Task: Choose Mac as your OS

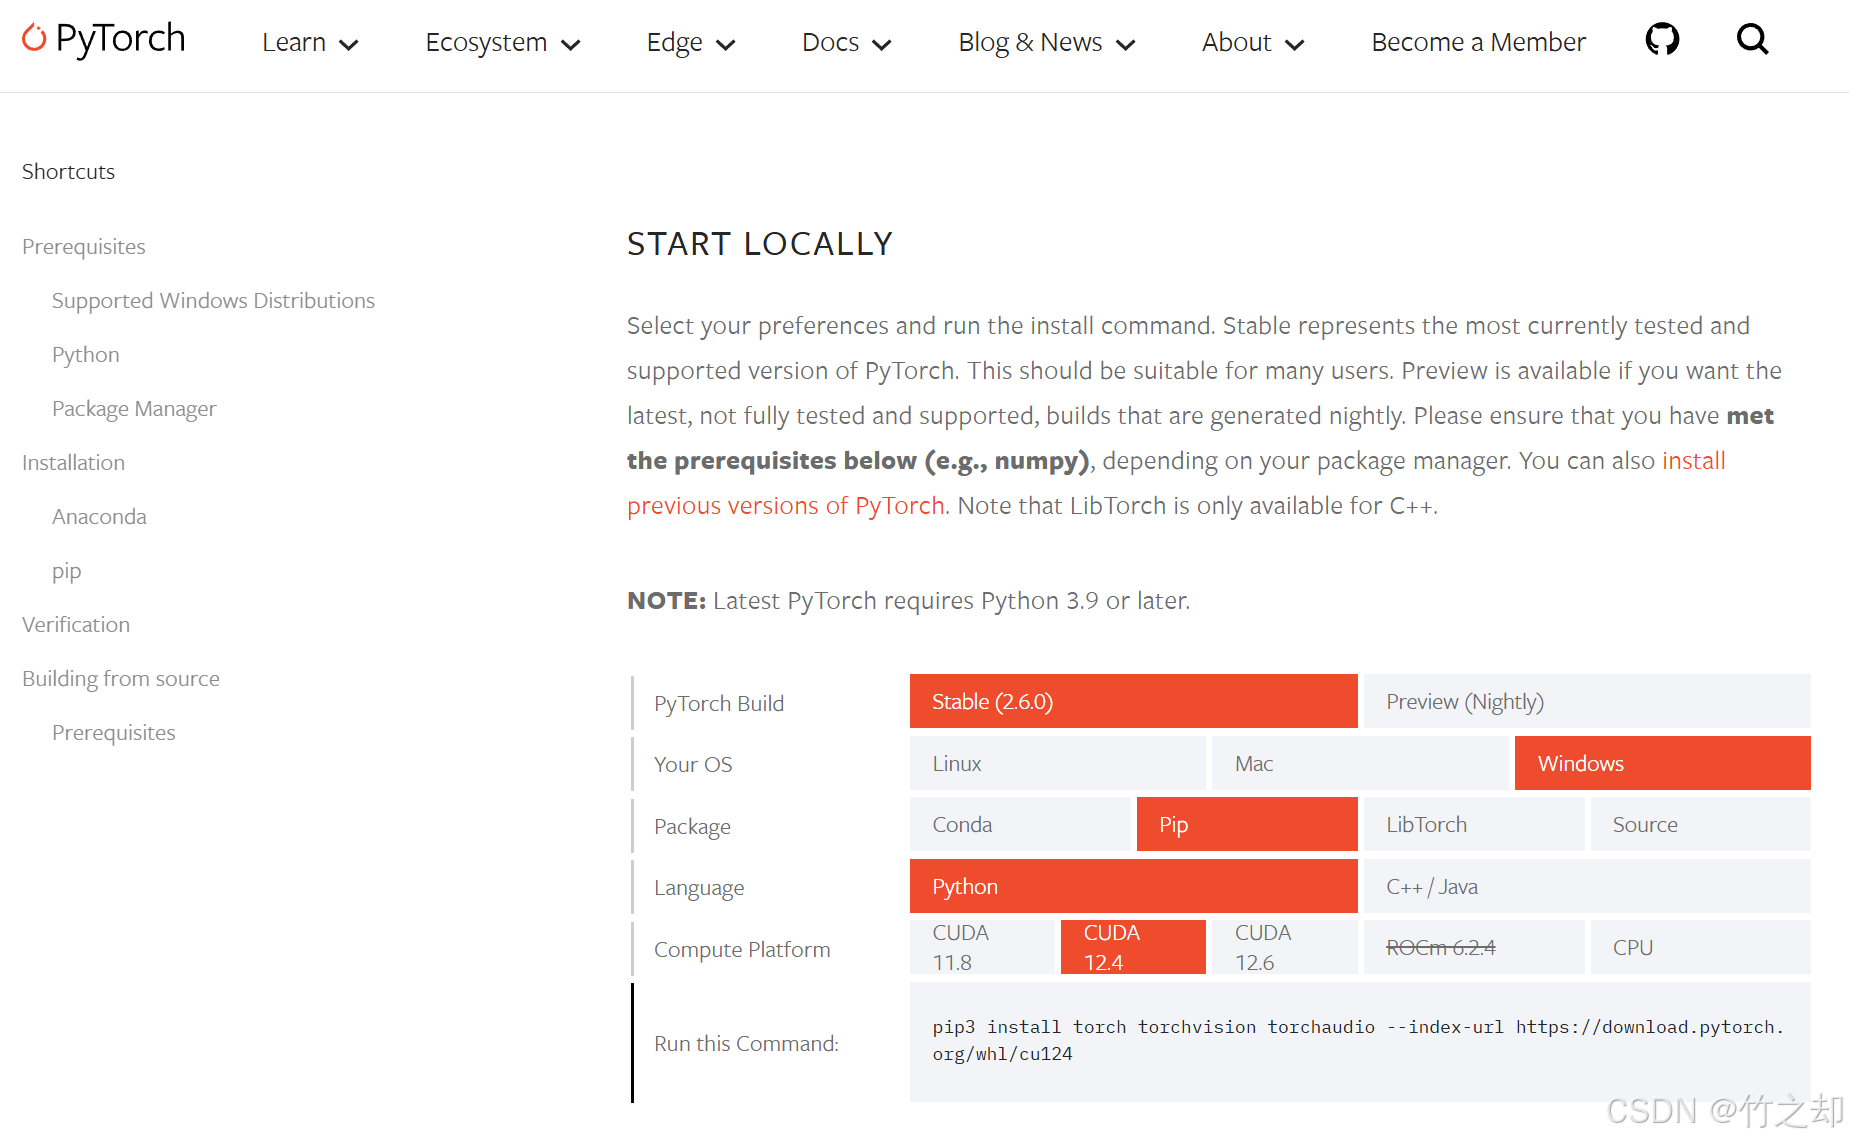Action: coord(1360,763)
